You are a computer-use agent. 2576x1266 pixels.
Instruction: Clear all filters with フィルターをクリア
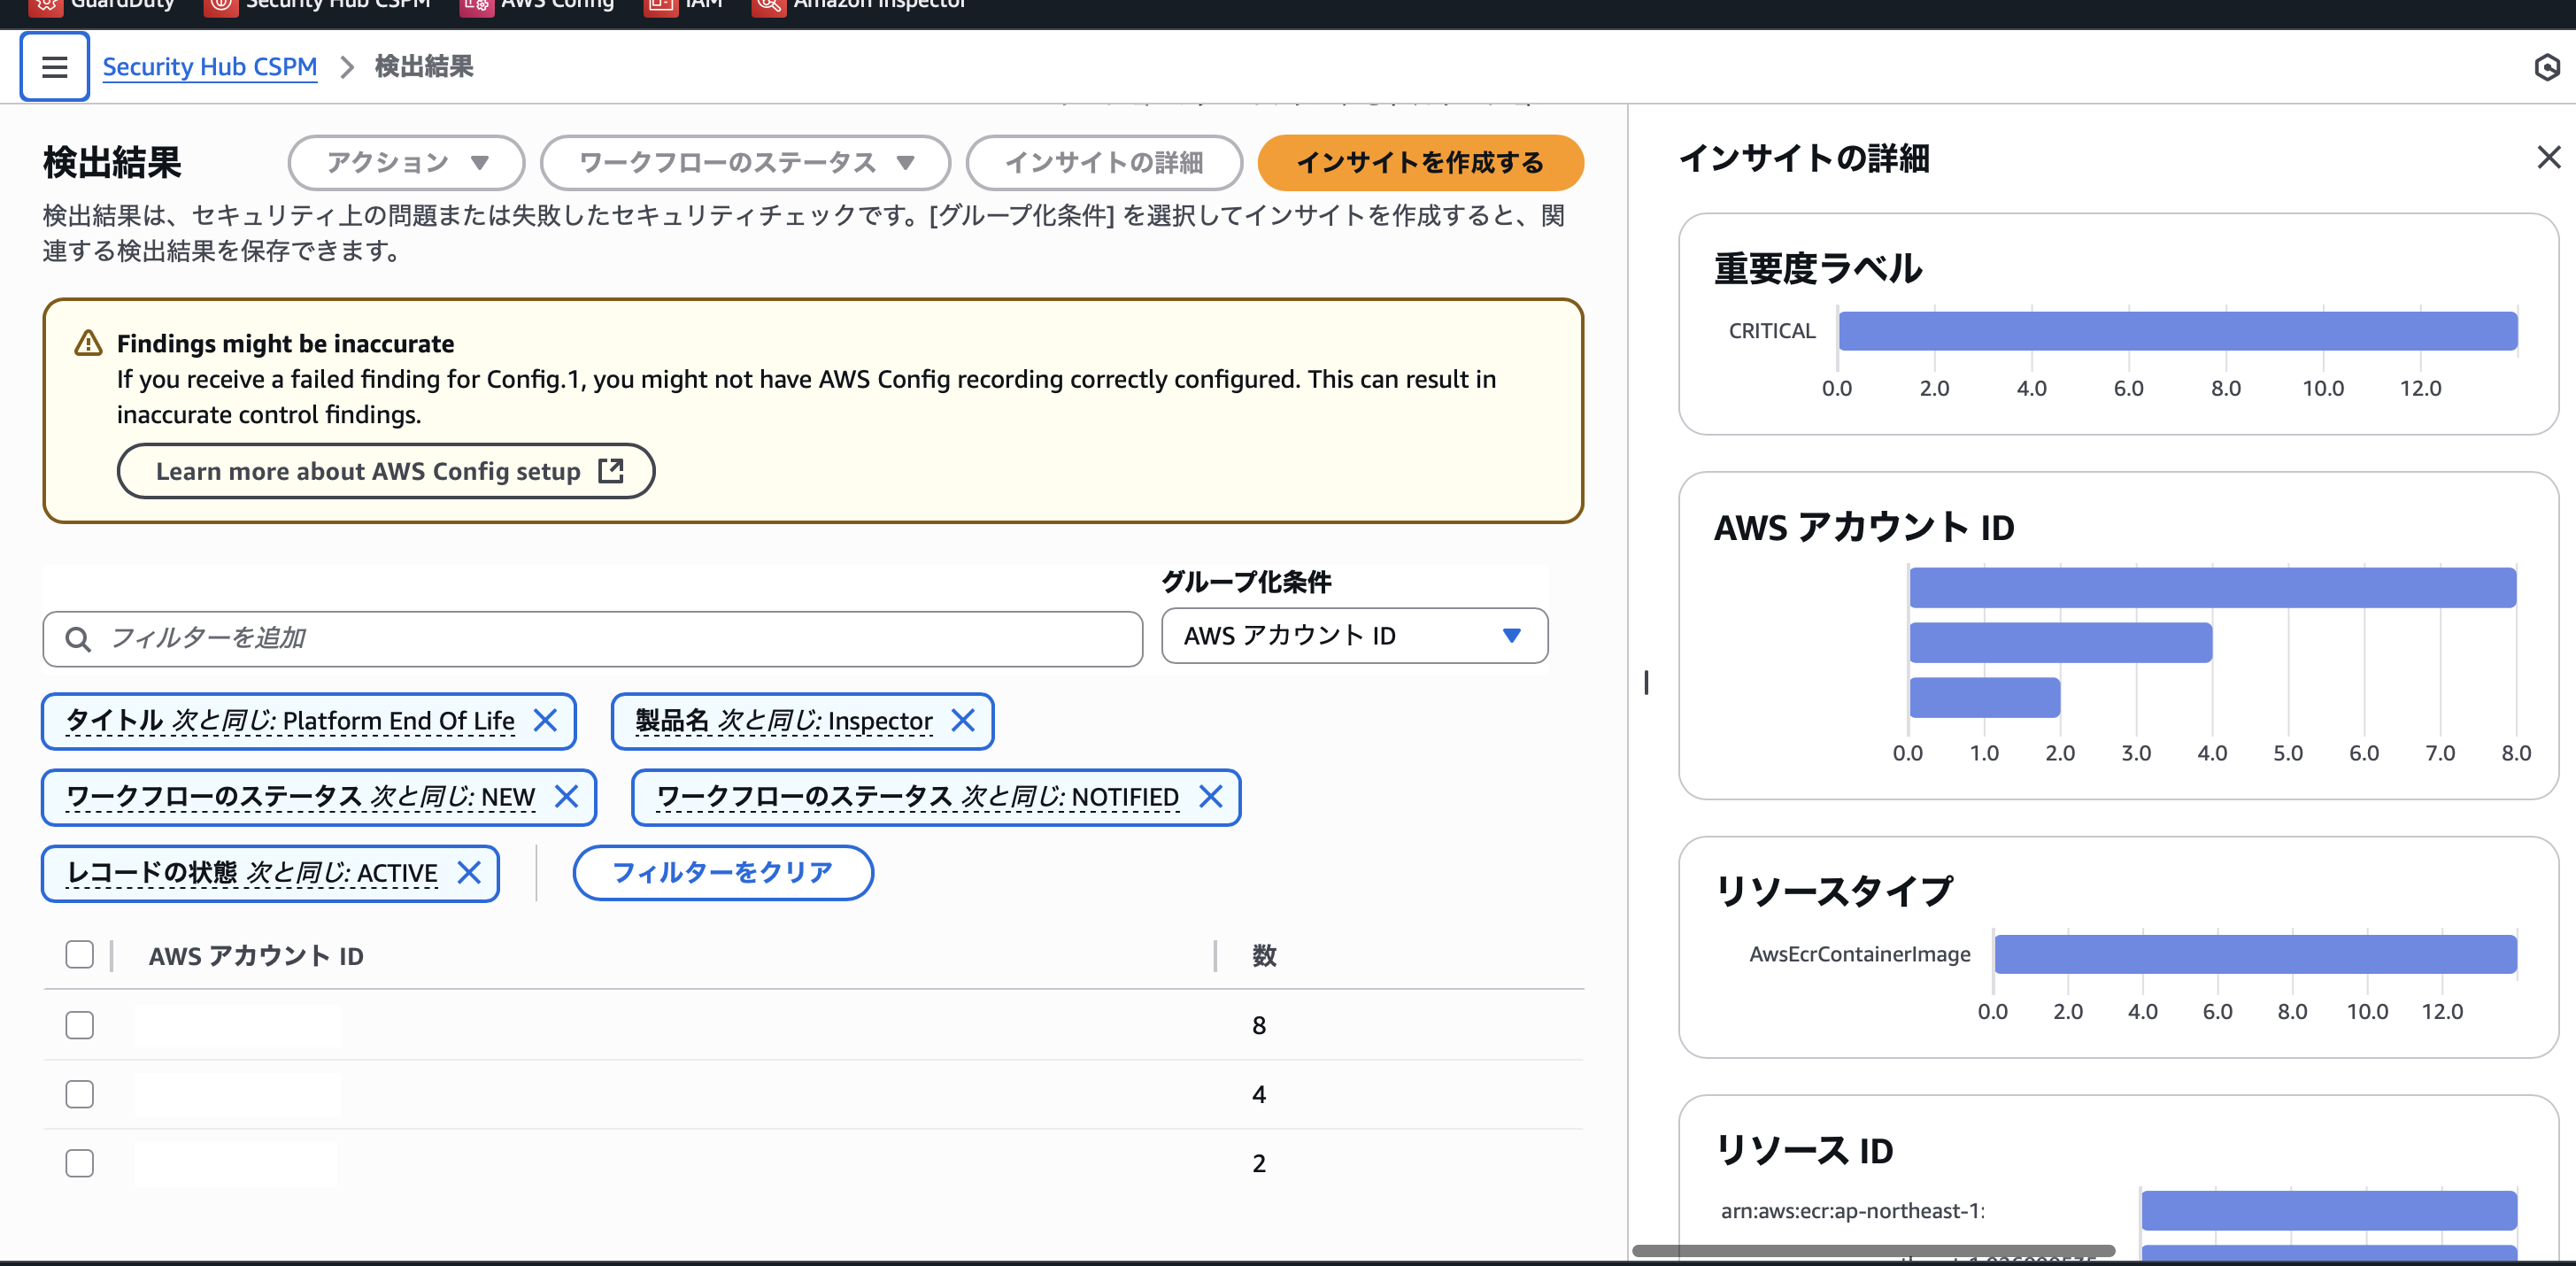(x=723, y=872)
